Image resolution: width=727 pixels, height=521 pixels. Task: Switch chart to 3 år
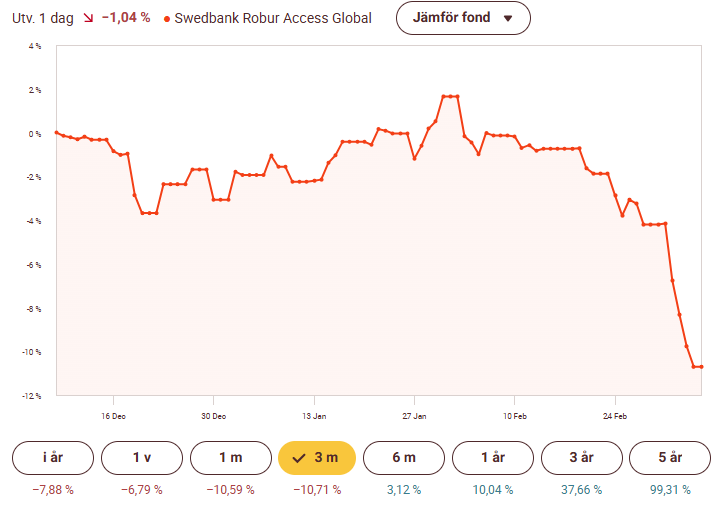click(581, 457)
